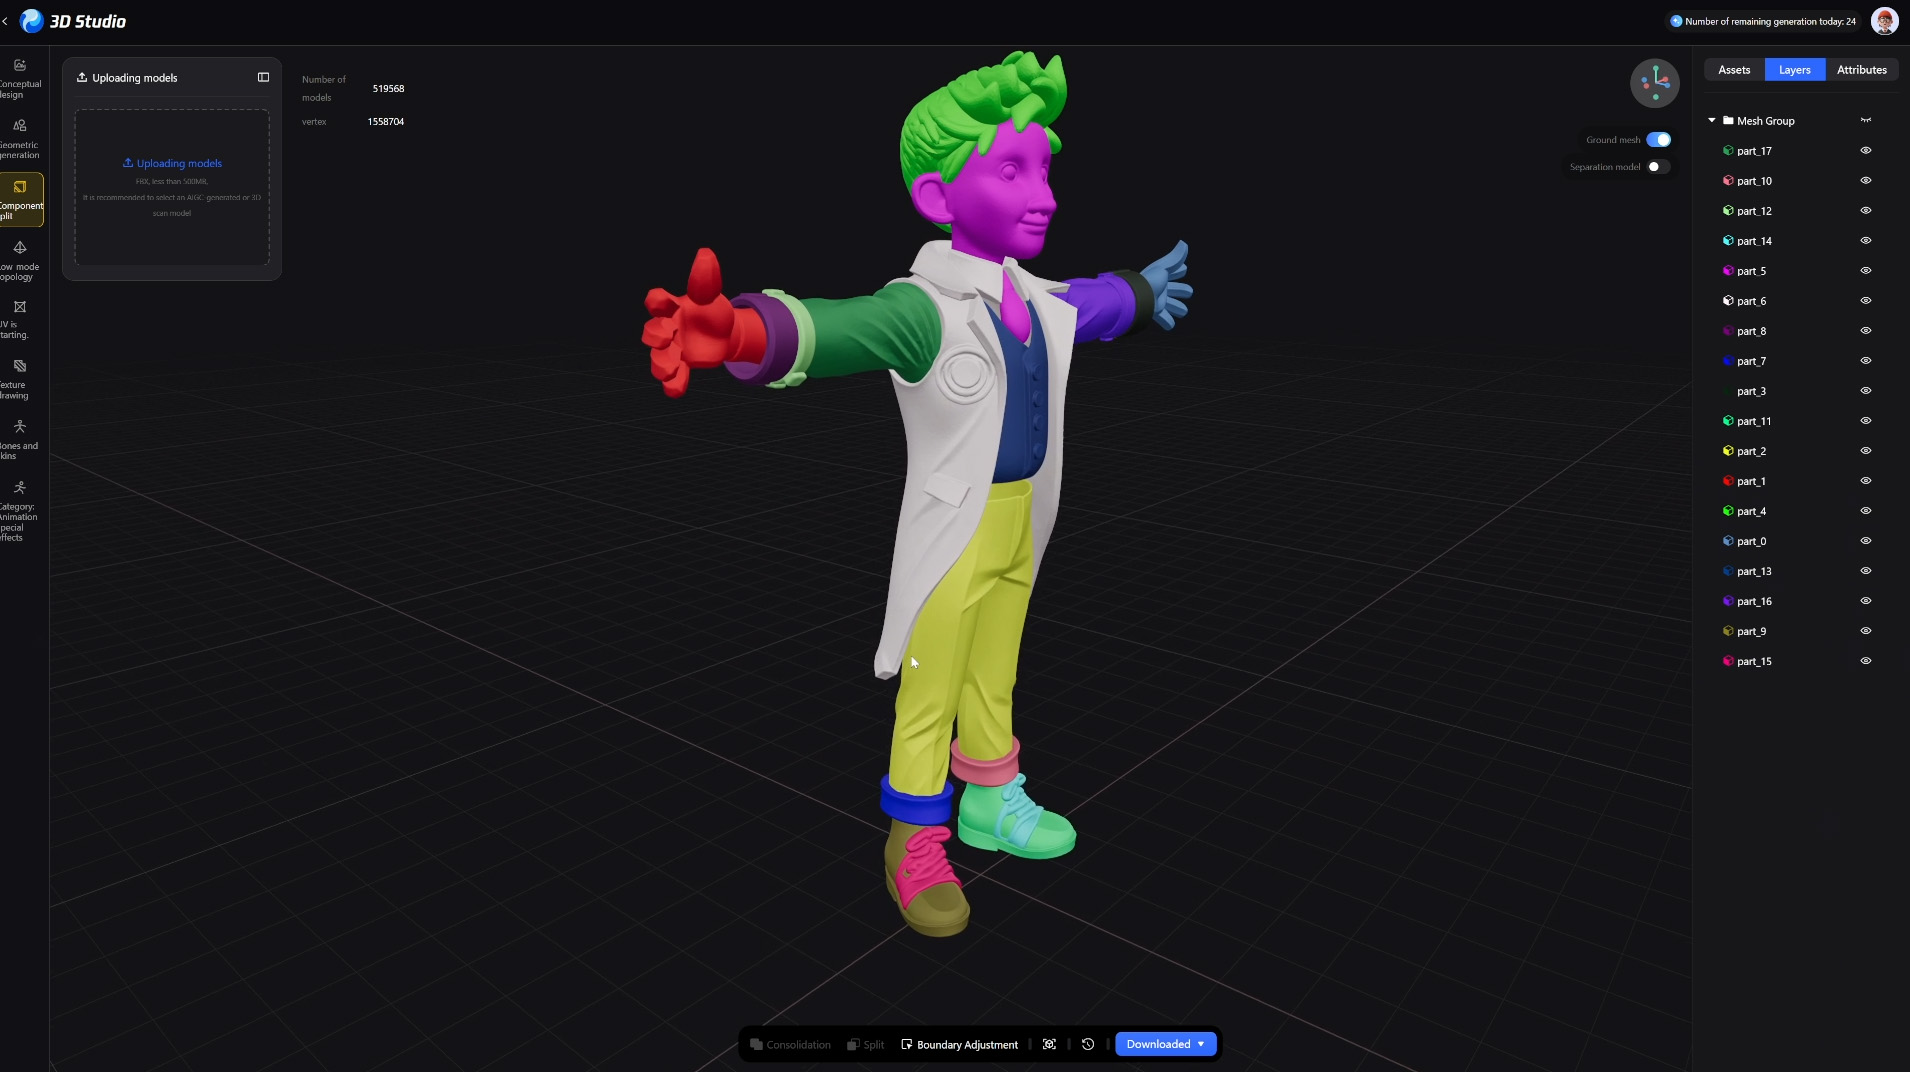1910x1072 pixels.
Task: Switch to the Assets tab
Action: click(x=1734, y=70)
